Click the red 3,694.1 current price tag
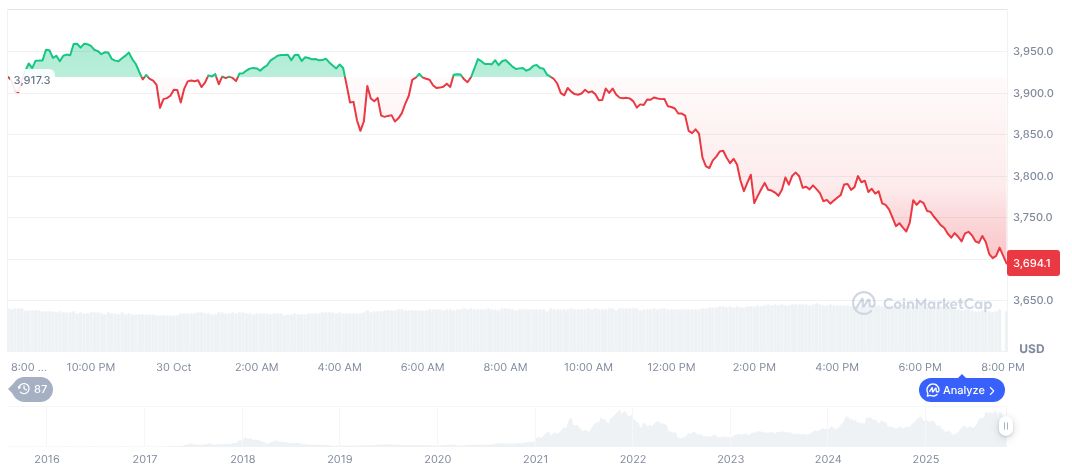The image size is (1072, 470). tap(1030, 263)
